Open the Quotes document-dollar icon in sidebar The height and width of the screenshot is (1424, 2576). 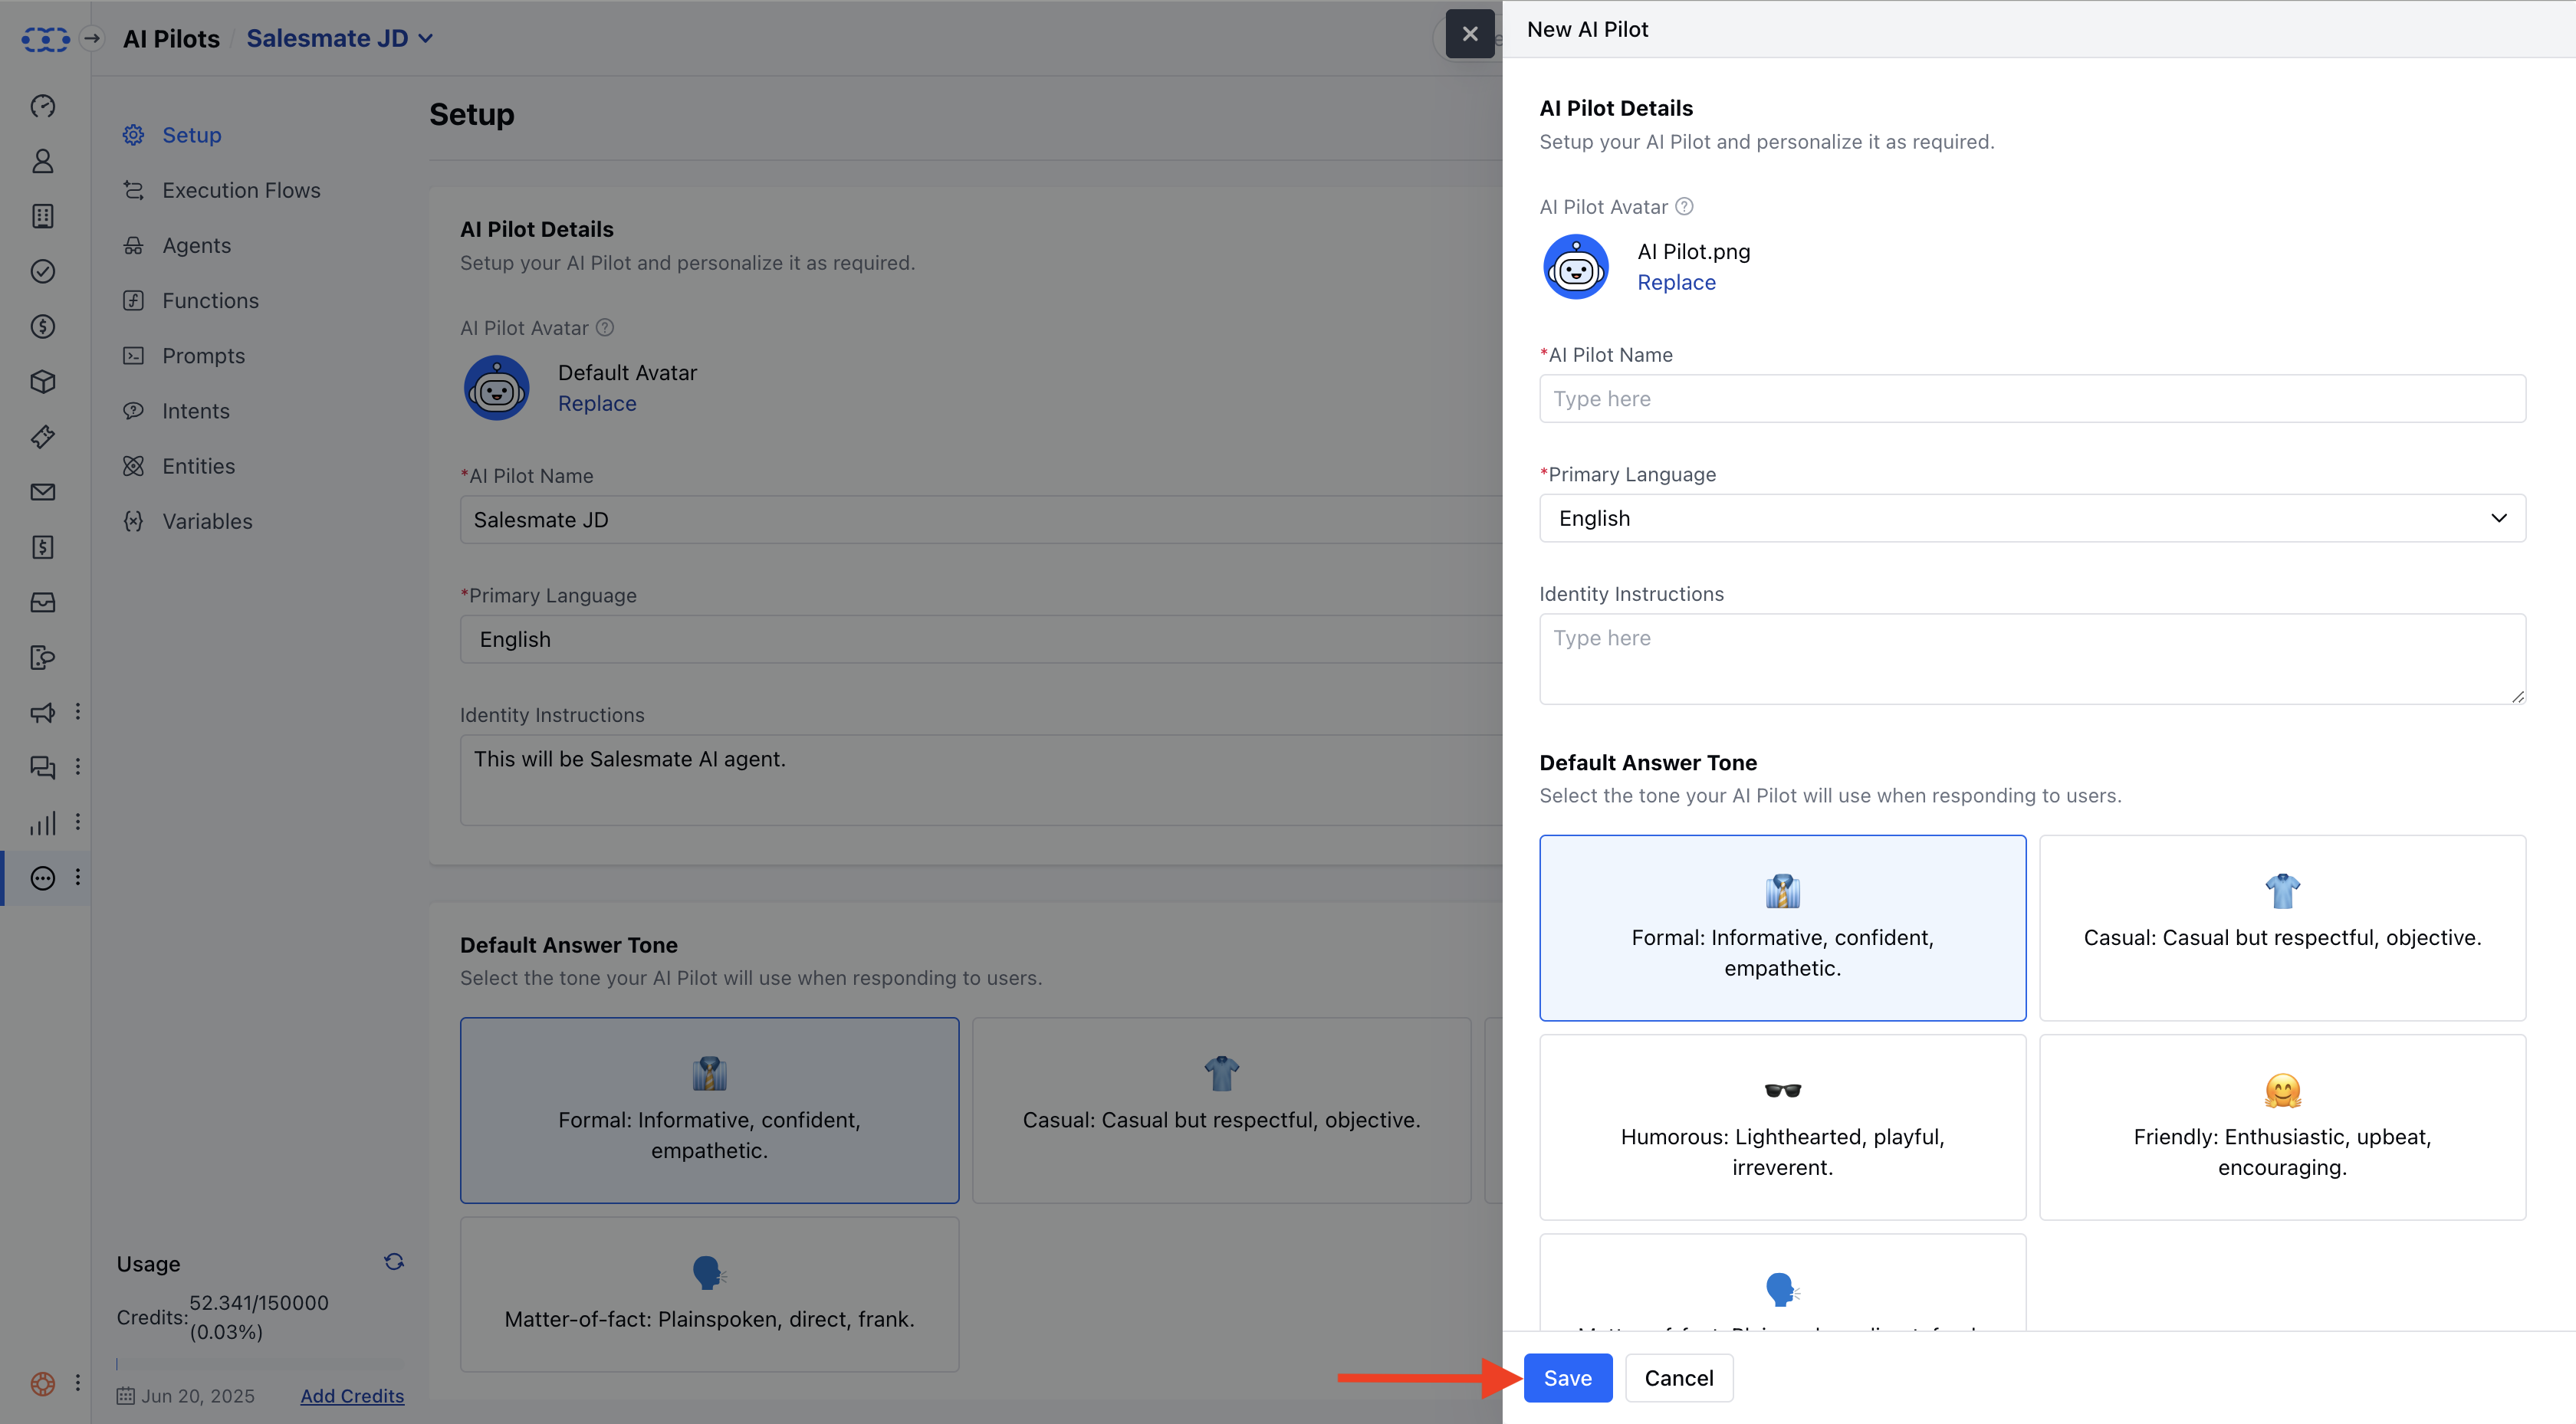[x=43, y=547]
